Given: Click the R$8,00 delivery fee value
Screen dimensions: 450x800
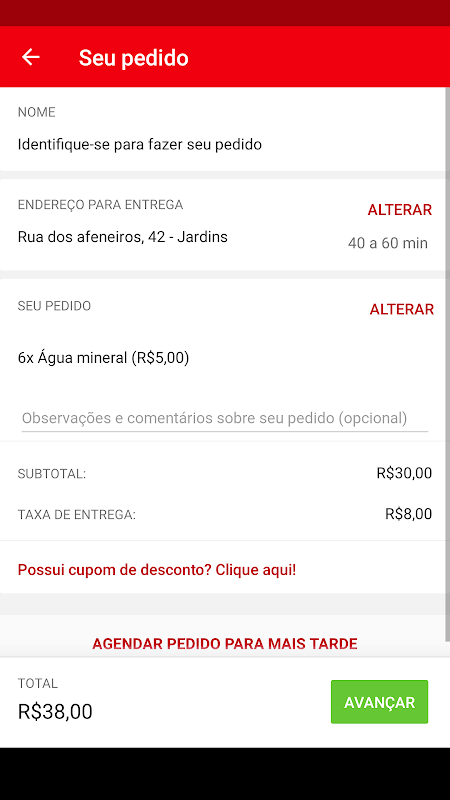Looking at the screenshot, I should (x=409, y=514).
